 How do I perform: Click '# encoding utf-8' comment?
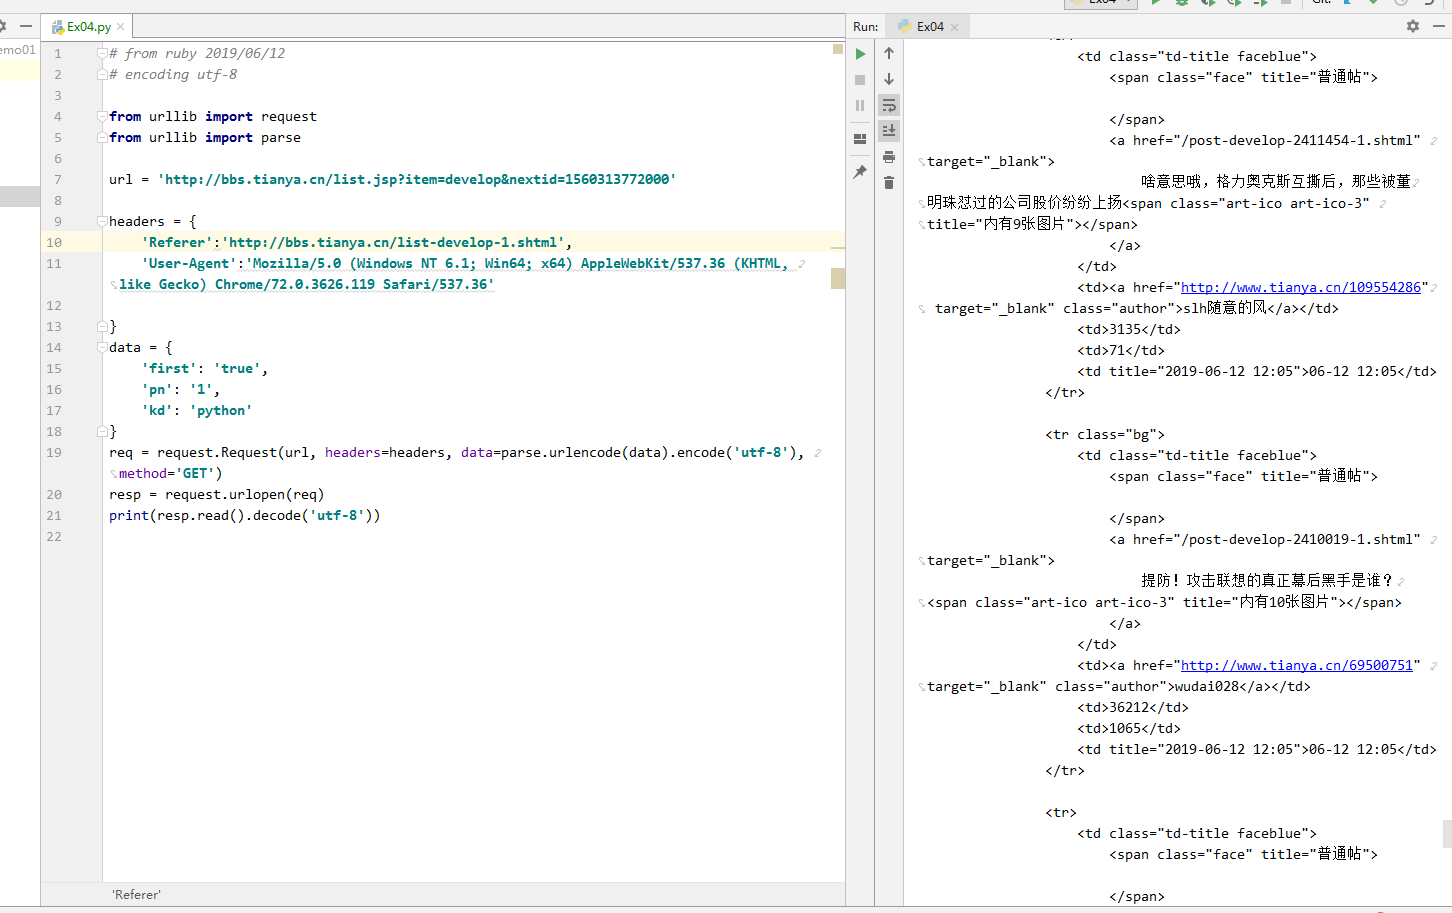tap(173, 74)
